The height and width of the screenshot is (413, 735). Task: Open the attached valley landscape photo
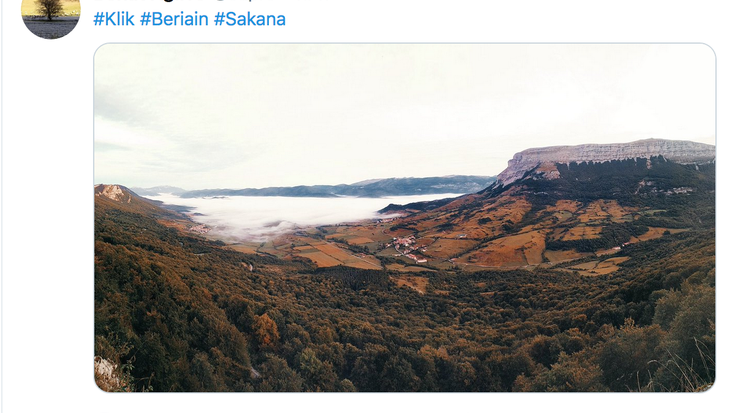click(405, 218)
